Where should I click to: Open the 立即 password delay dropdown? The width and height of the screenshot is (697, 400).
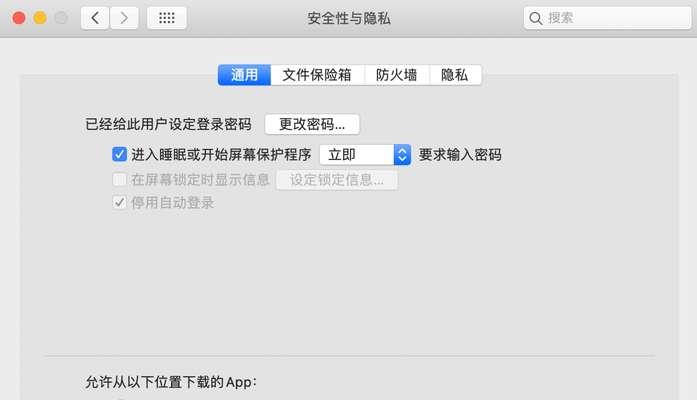[x=365, y=155]
